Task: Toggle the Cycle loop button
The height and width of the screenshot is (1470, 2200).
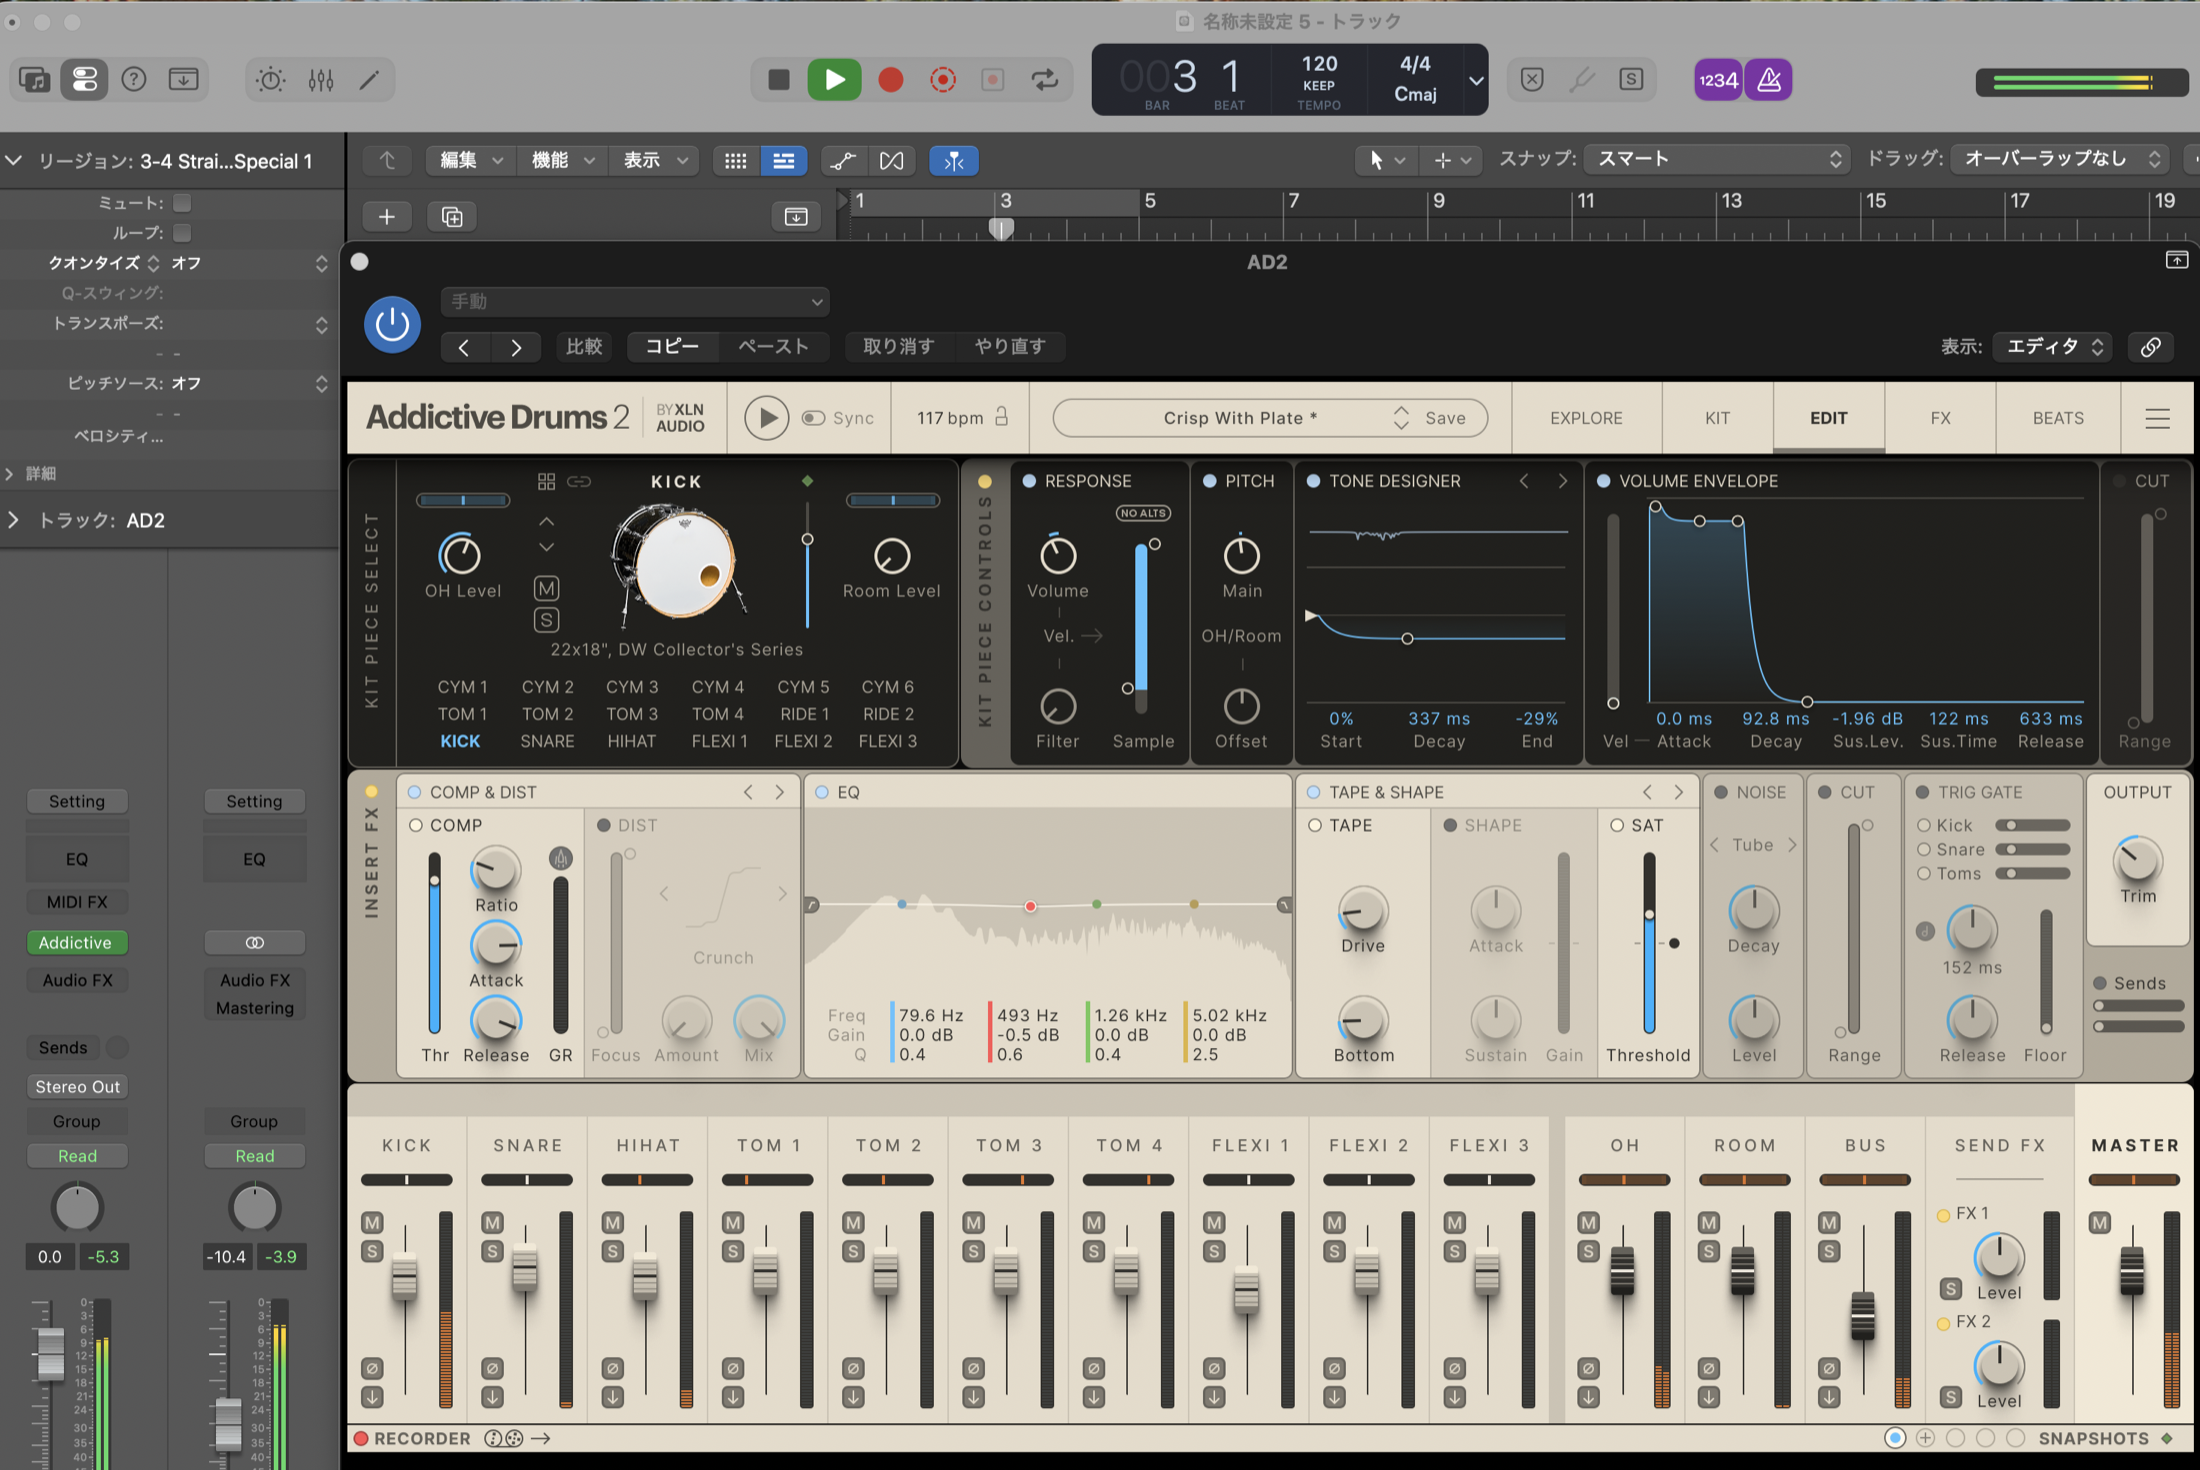Action: point(1045,79)
